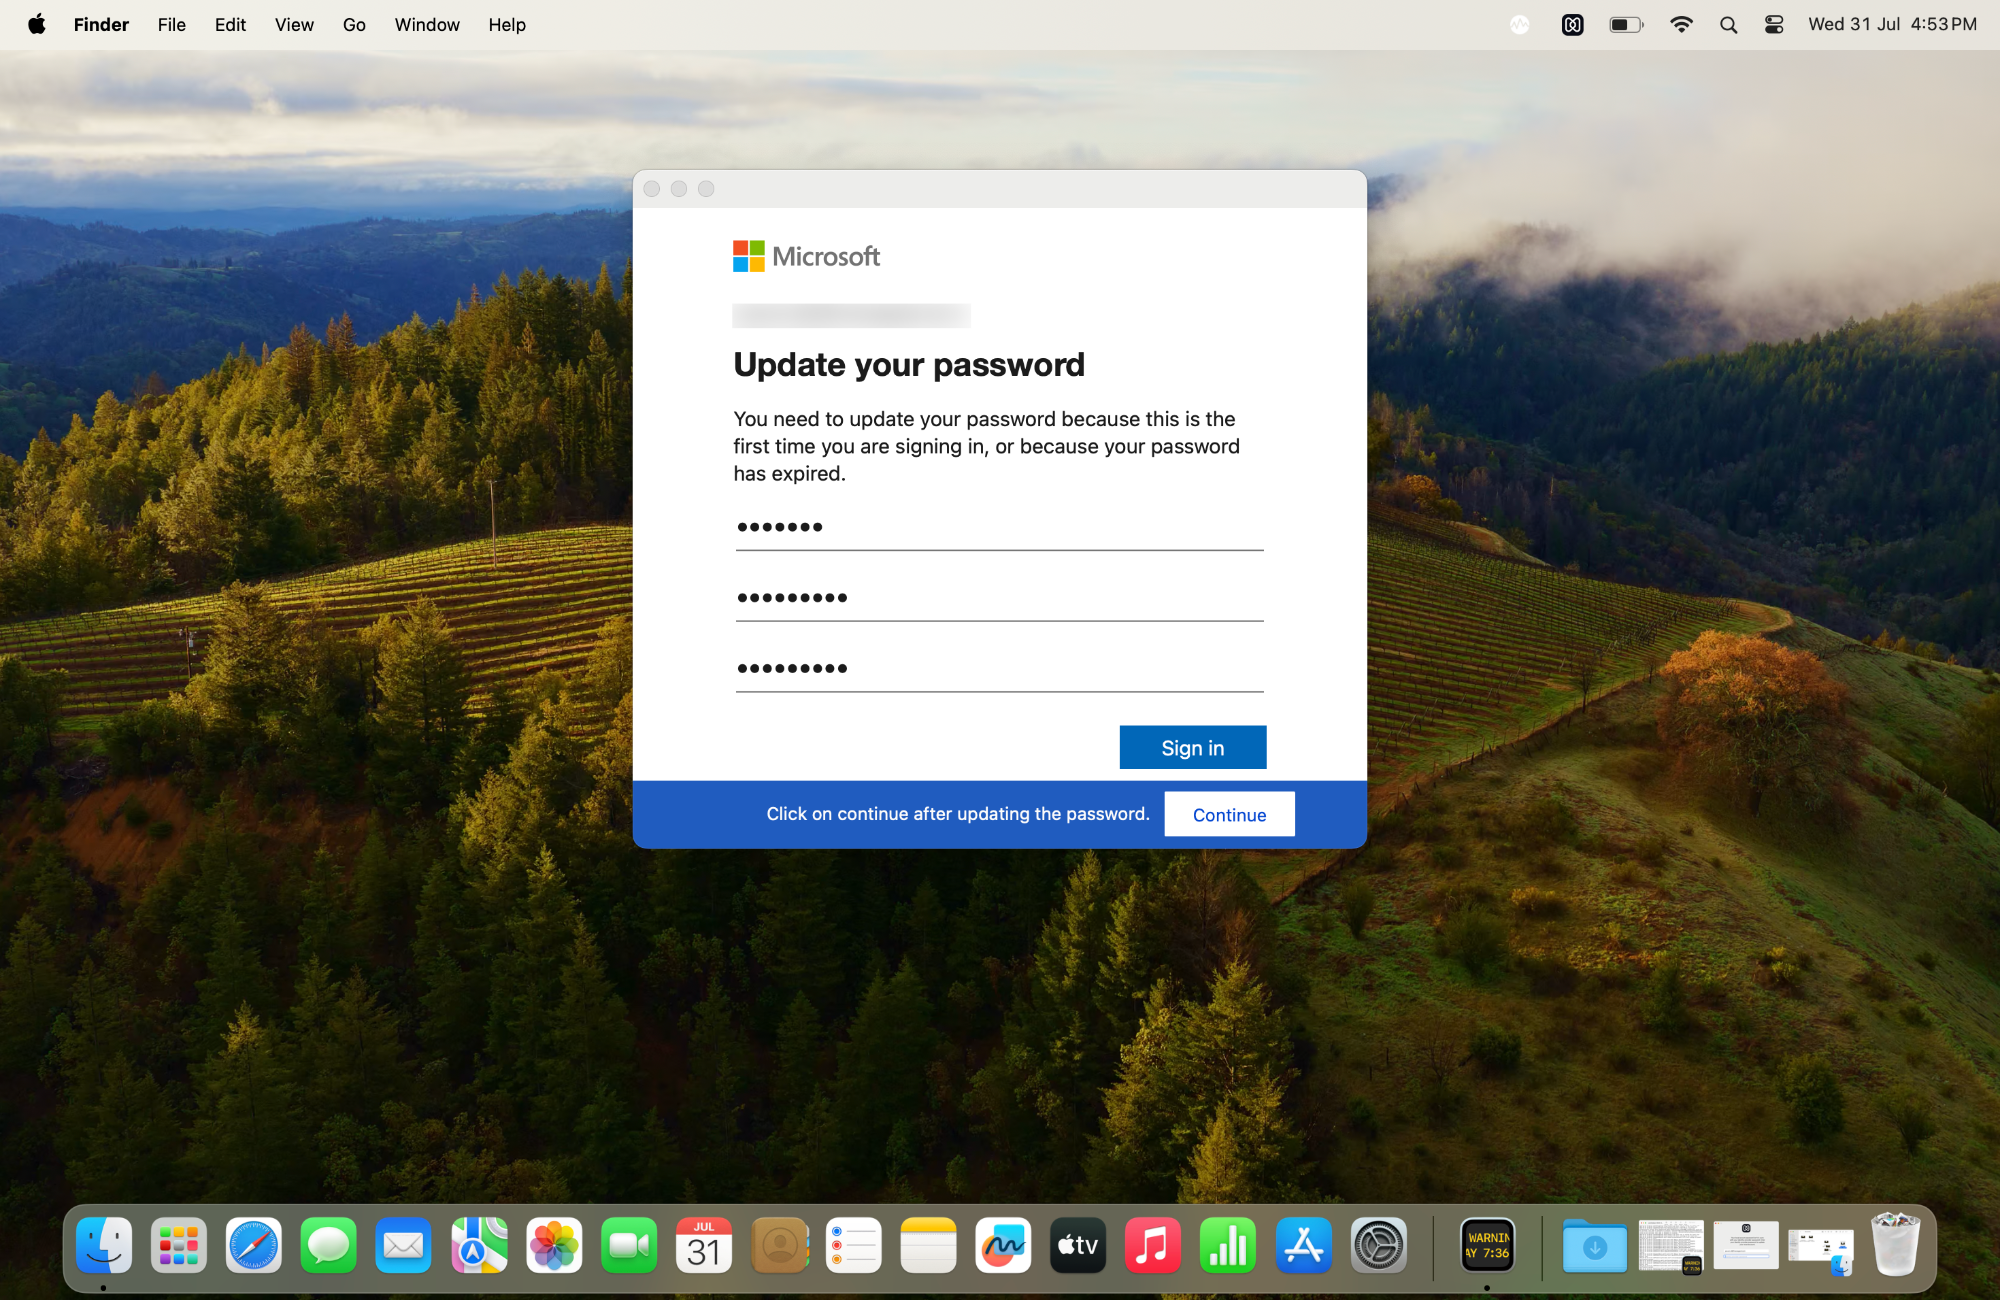
Task: Focus the third password field
Action: 1000,669
